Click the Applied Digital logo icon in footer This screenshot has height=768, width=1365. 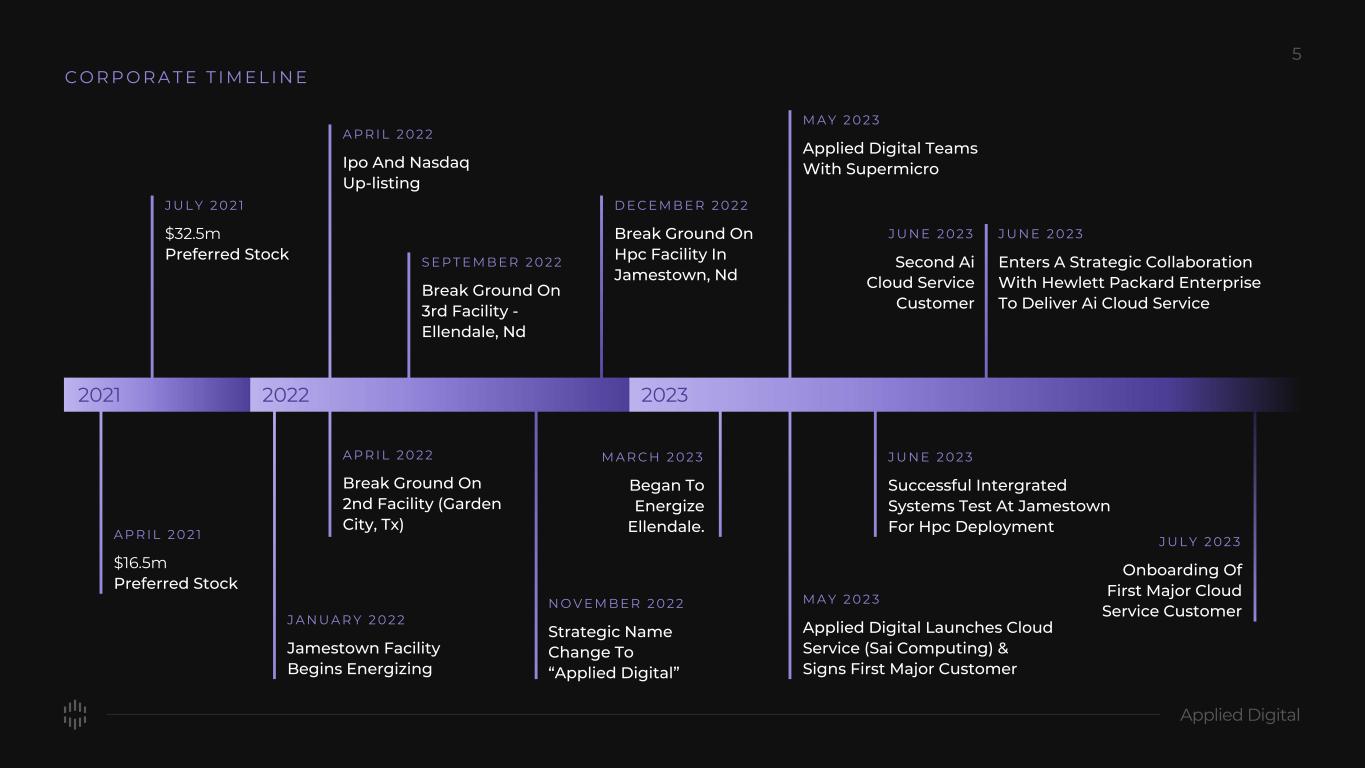[x=75, y=715]
